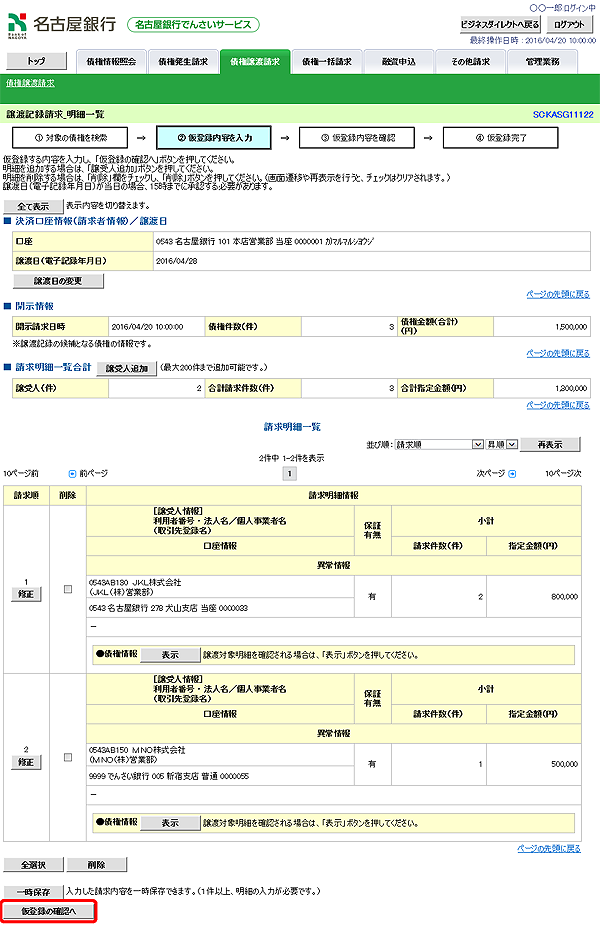
Task: Click screen ID SCKASG11122
Action: [563, 115]
